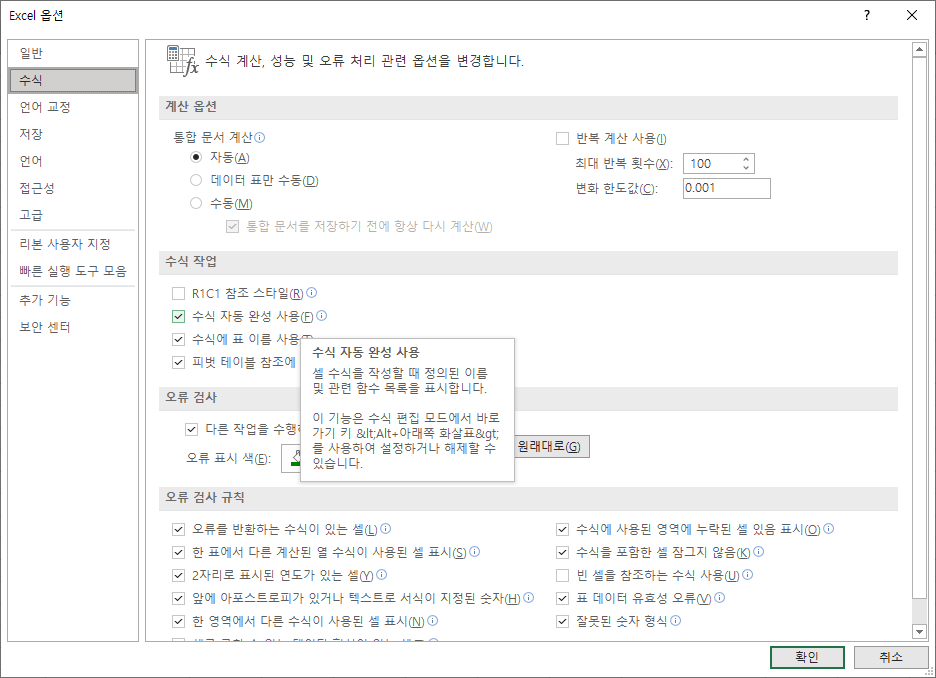
Task: Toggle background error checking 다른 작업을 수행 checkbox
Action: click(191, 429)
